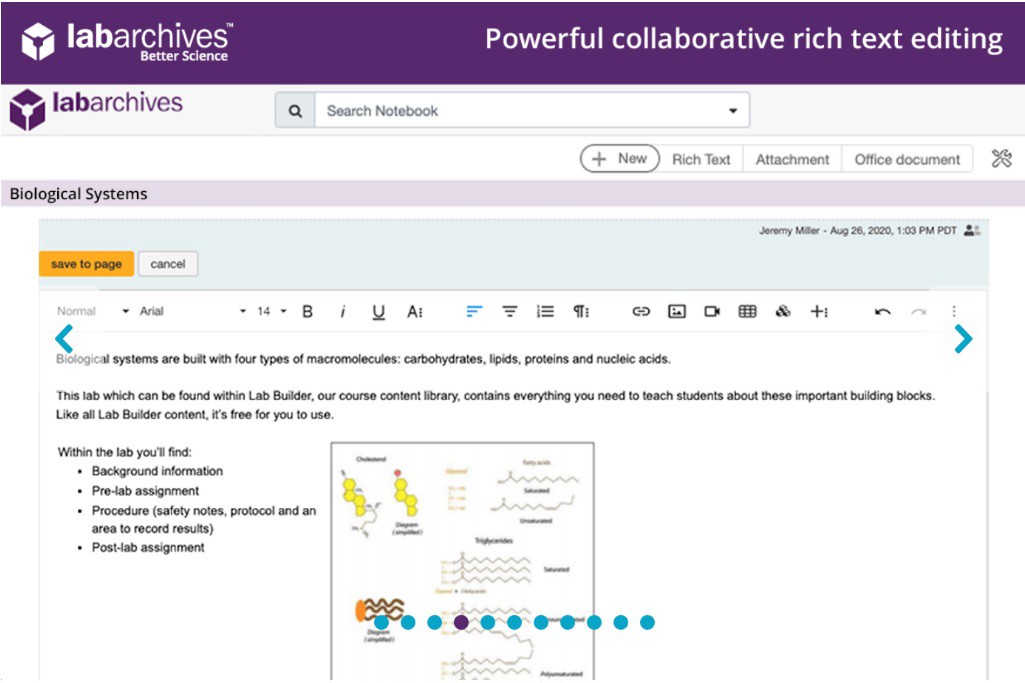Click the orange save to page button

pyautogui.click(x=86, y=264)
